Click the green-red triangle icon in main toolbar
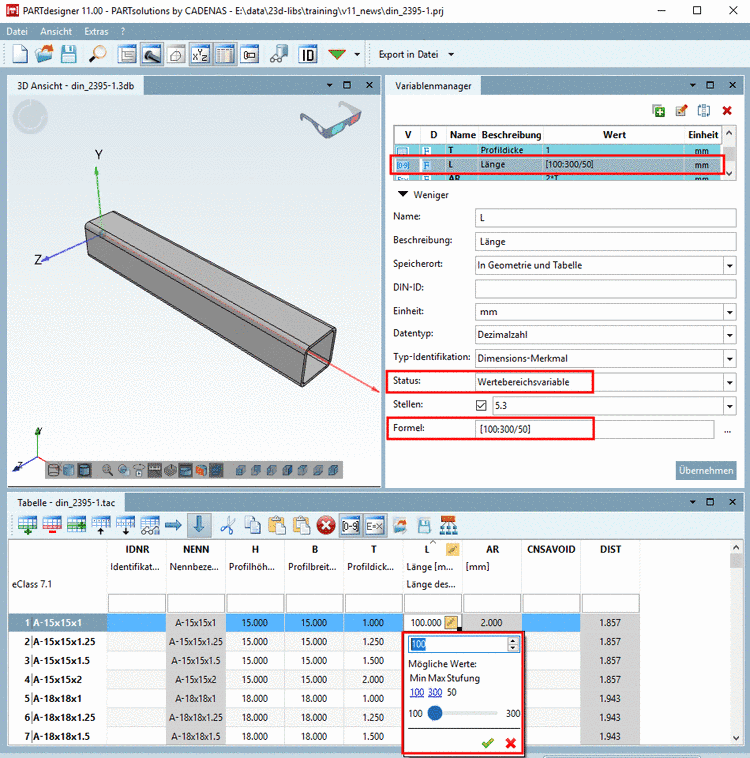750x758 pixels. 337,54
